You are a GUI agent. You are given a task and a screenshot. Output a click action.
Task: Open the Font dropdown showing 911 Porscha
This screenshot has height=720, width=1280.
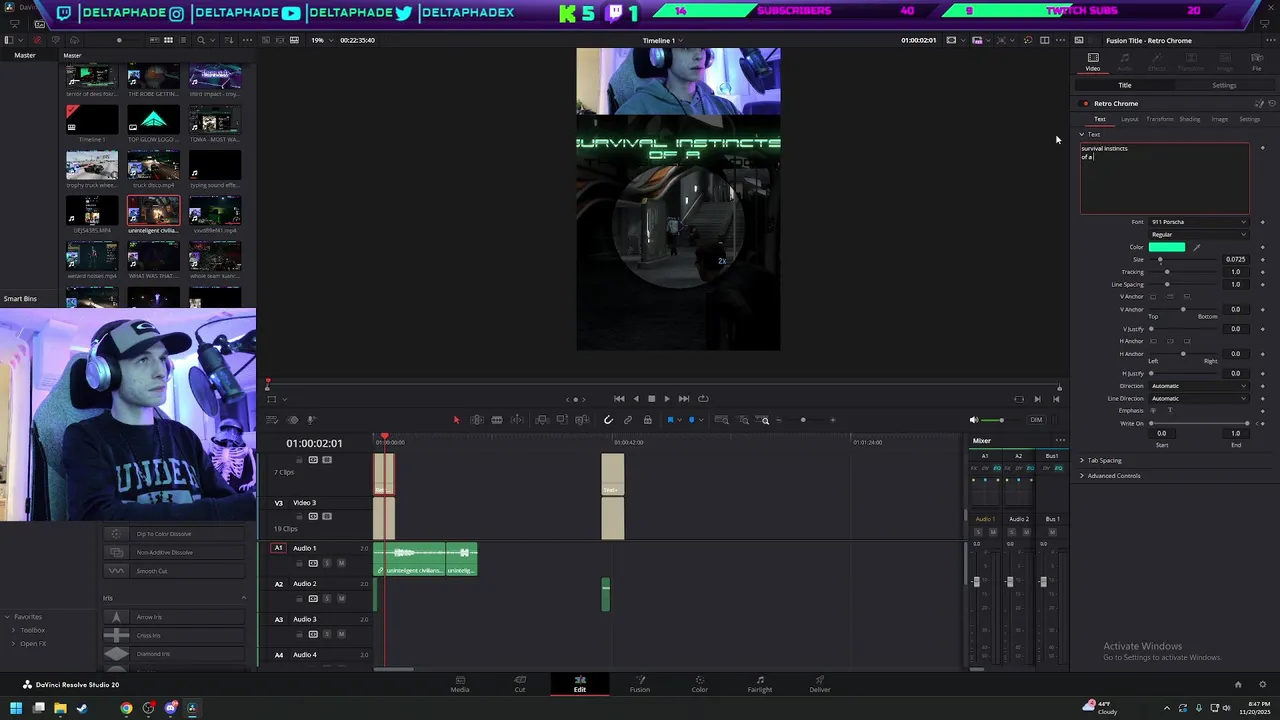click(1199, 222)
